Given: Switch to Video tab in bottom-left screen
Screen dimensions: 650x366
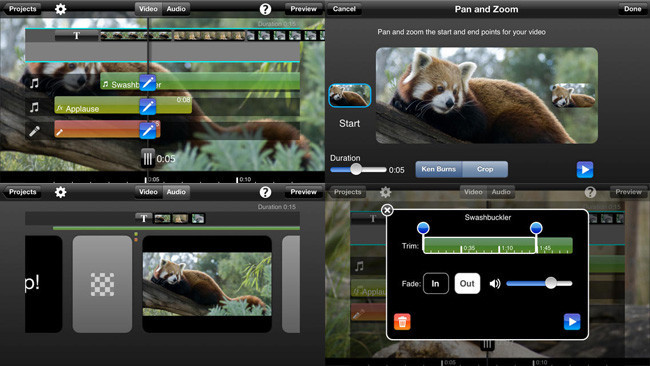Looking at the screenshot, I should (148, 192).
